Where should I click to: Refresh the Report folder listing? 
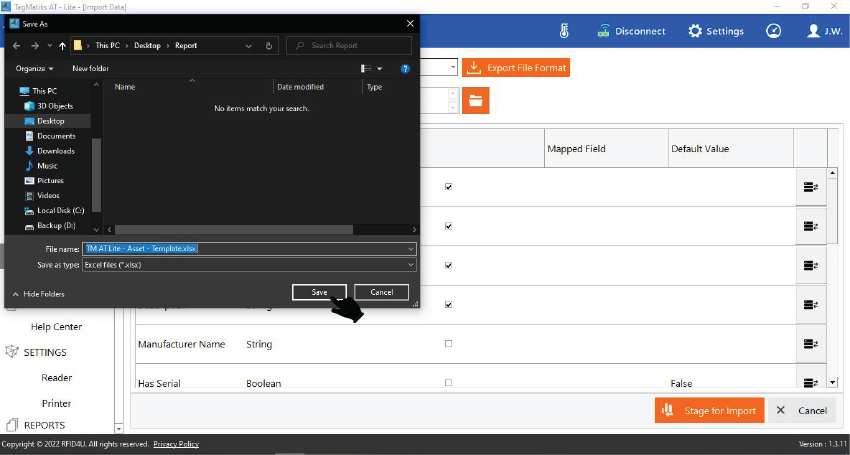coord(269,46)
